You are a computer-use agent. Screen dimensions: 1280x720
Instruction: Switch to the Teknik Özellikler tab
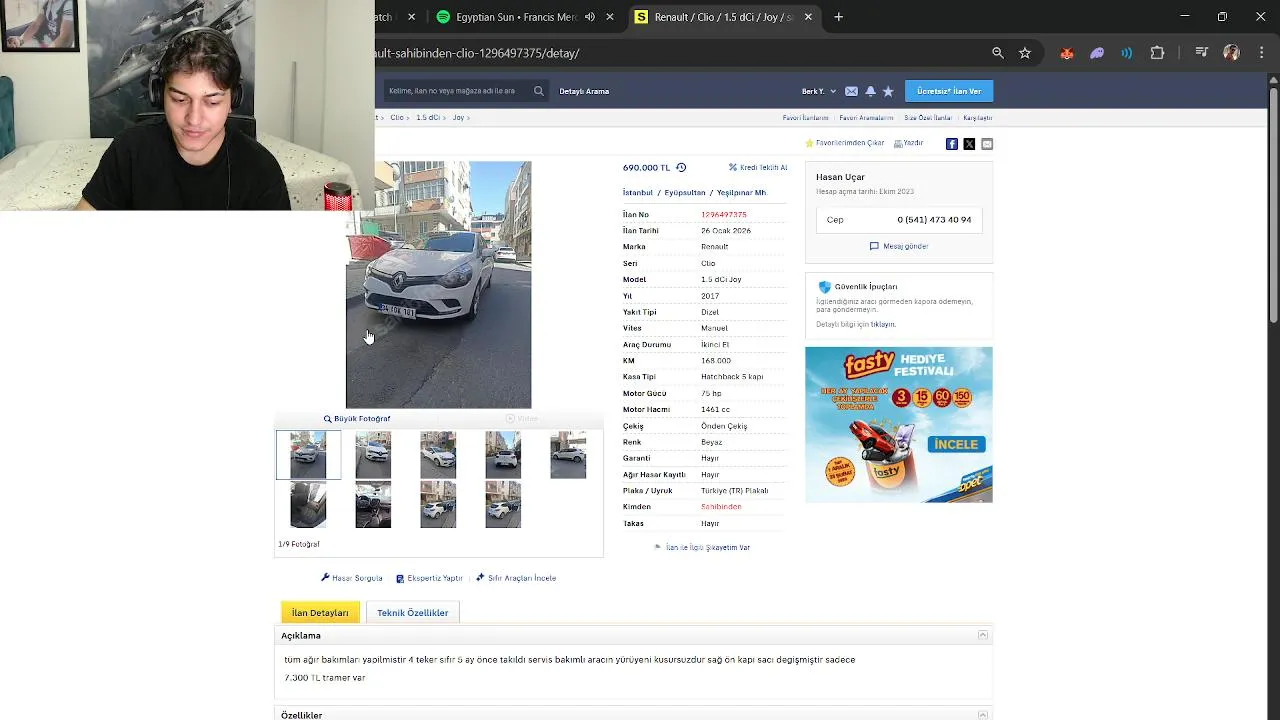413,613
